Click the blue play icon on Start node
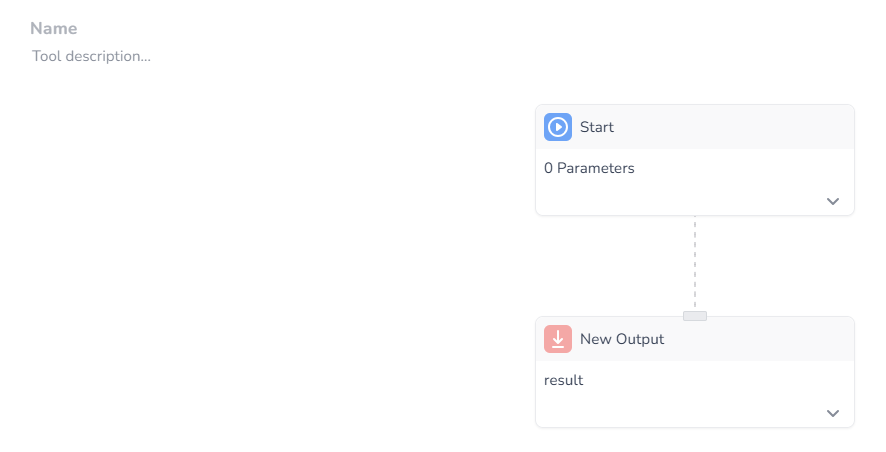Screen dimensions: 886x452 pyautogui.click(x=558, y=127)
